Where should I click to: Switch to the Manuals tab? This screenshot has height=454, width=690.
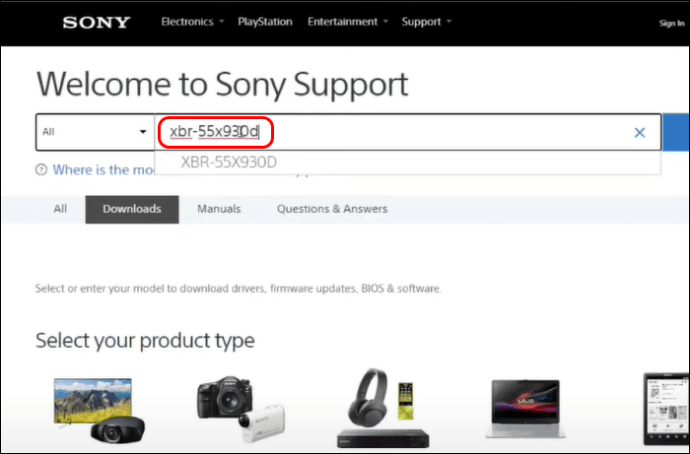point(219,209)
